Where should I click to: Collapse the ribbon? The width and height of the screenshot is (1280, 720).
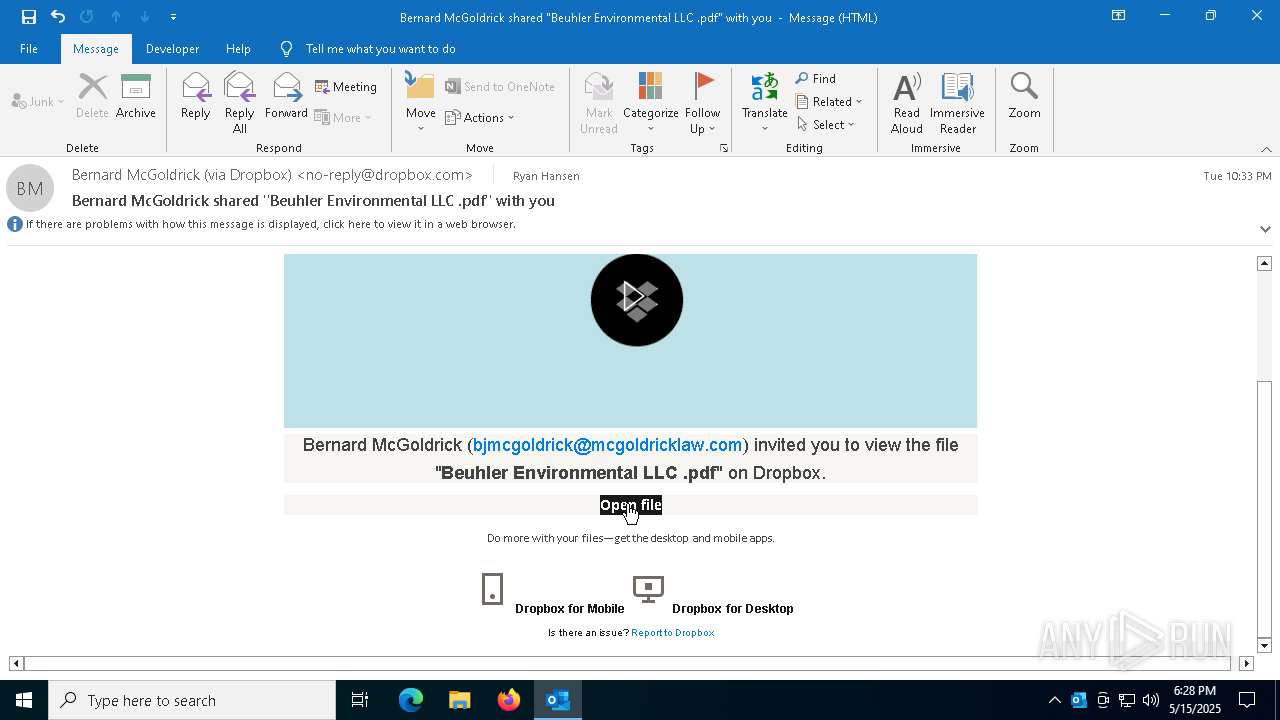[x=1266, y=149]
